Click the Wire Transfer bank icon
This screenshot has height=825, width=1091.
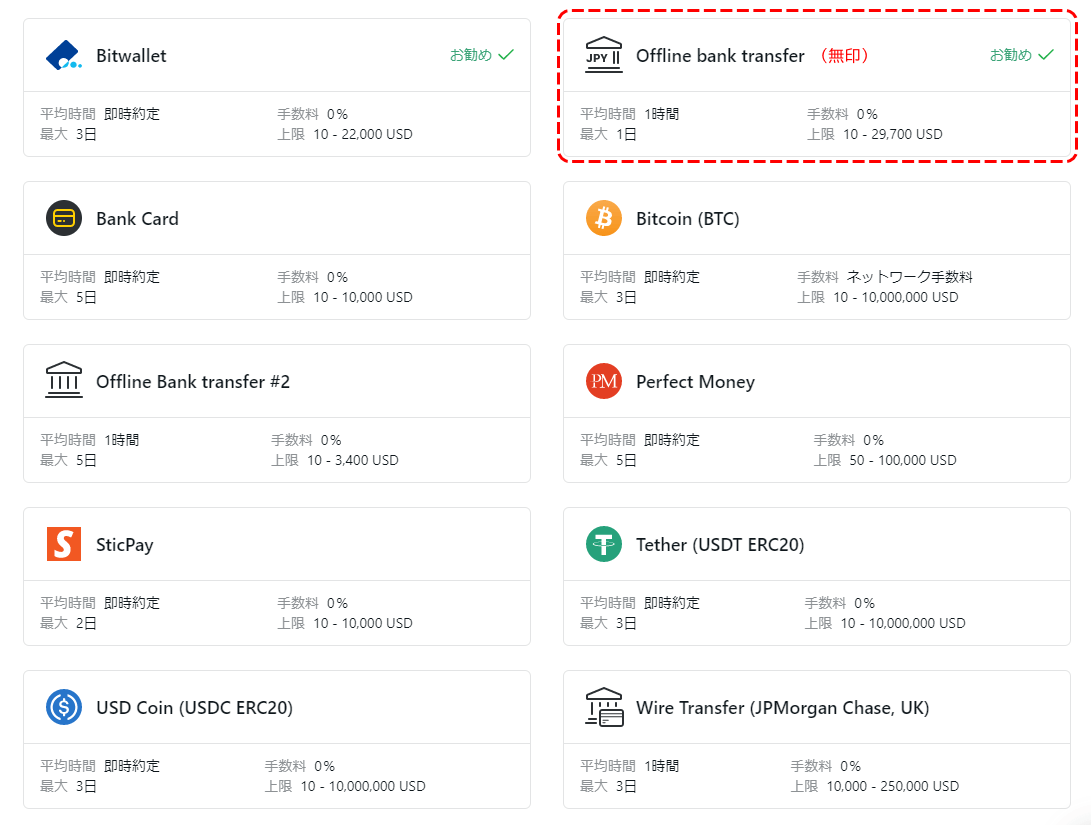point(604,707)
